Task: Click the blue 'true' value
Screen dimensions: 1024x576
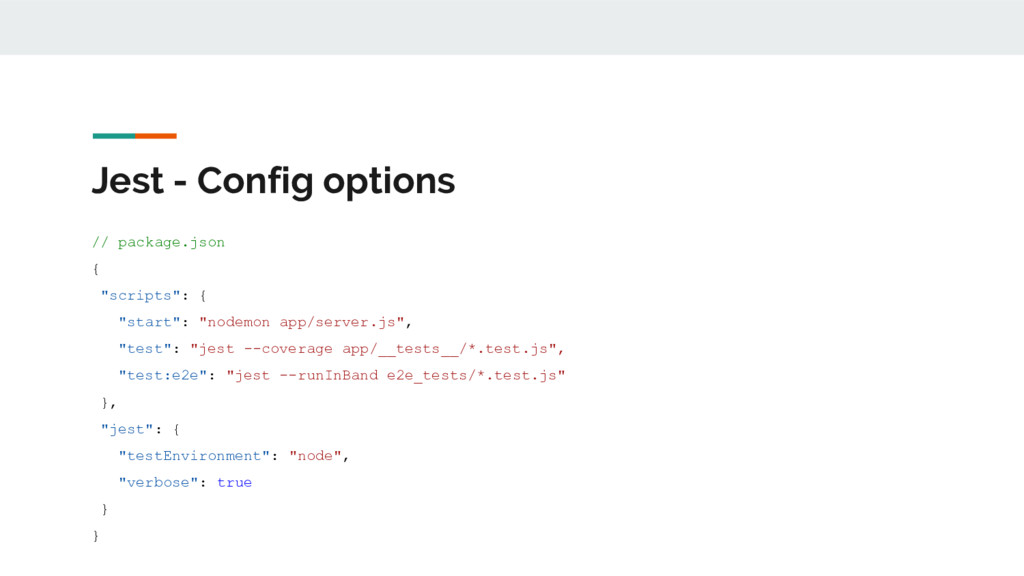Action: [234, 483]
